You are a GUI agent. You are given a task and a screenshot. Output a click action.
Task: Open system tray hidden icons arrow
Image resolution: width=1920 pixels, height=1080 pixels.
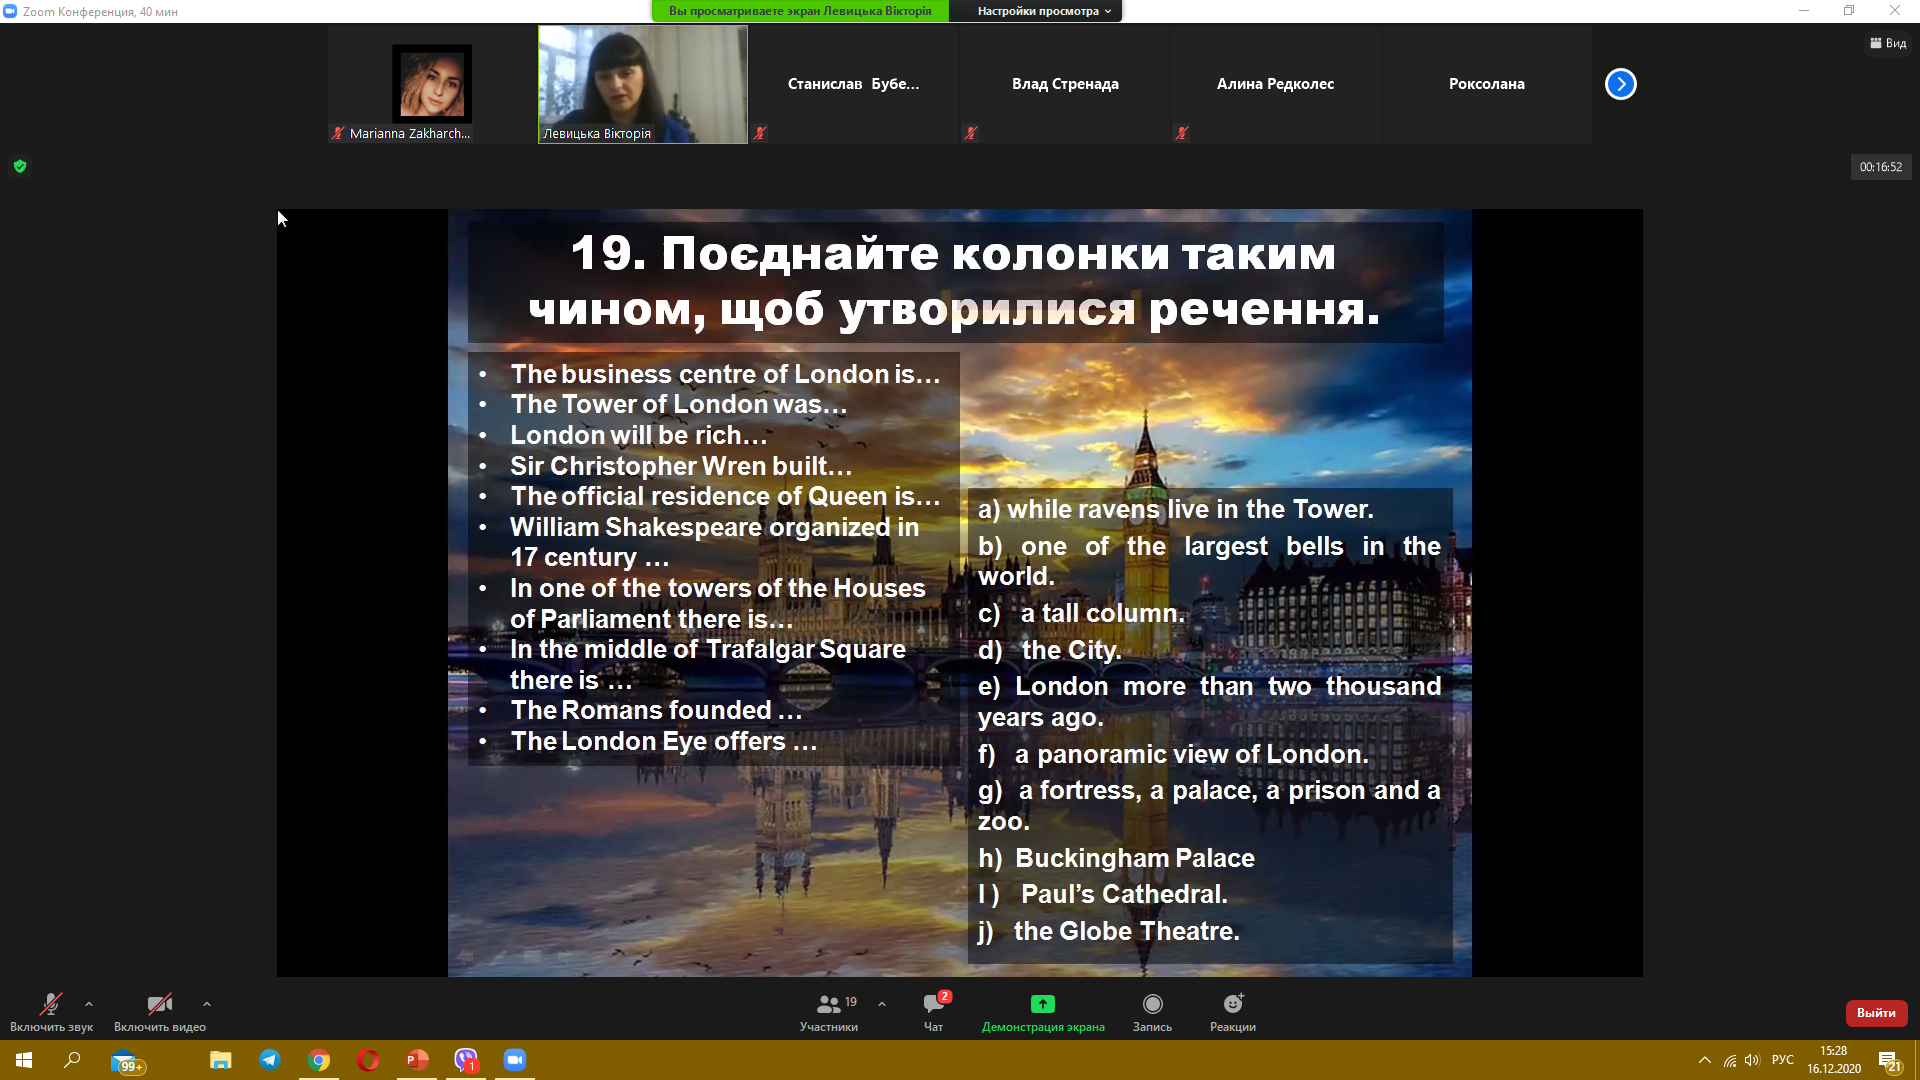[x=1704, y=1060]
